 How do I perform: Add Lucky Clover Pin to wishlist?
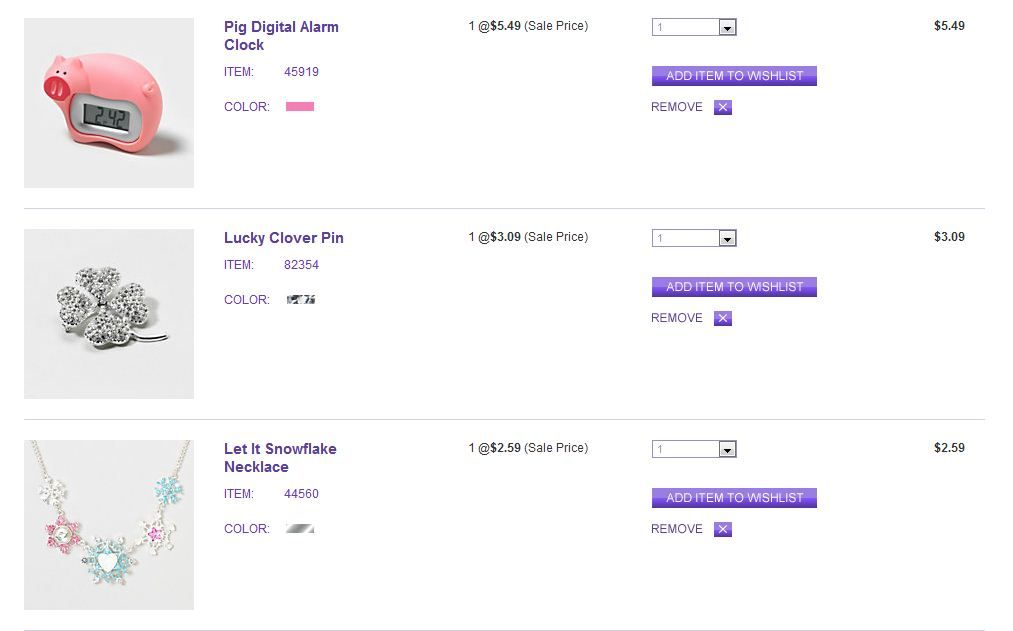(x=734, y=287)
